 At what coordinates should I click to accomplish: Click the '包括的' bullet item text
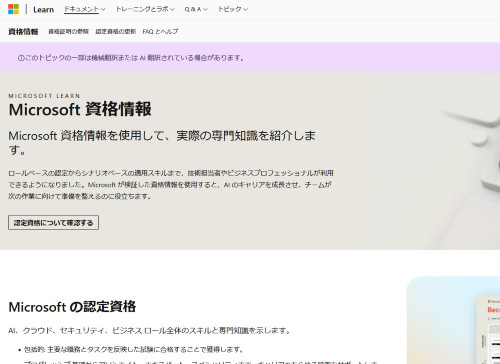[134, 349]
